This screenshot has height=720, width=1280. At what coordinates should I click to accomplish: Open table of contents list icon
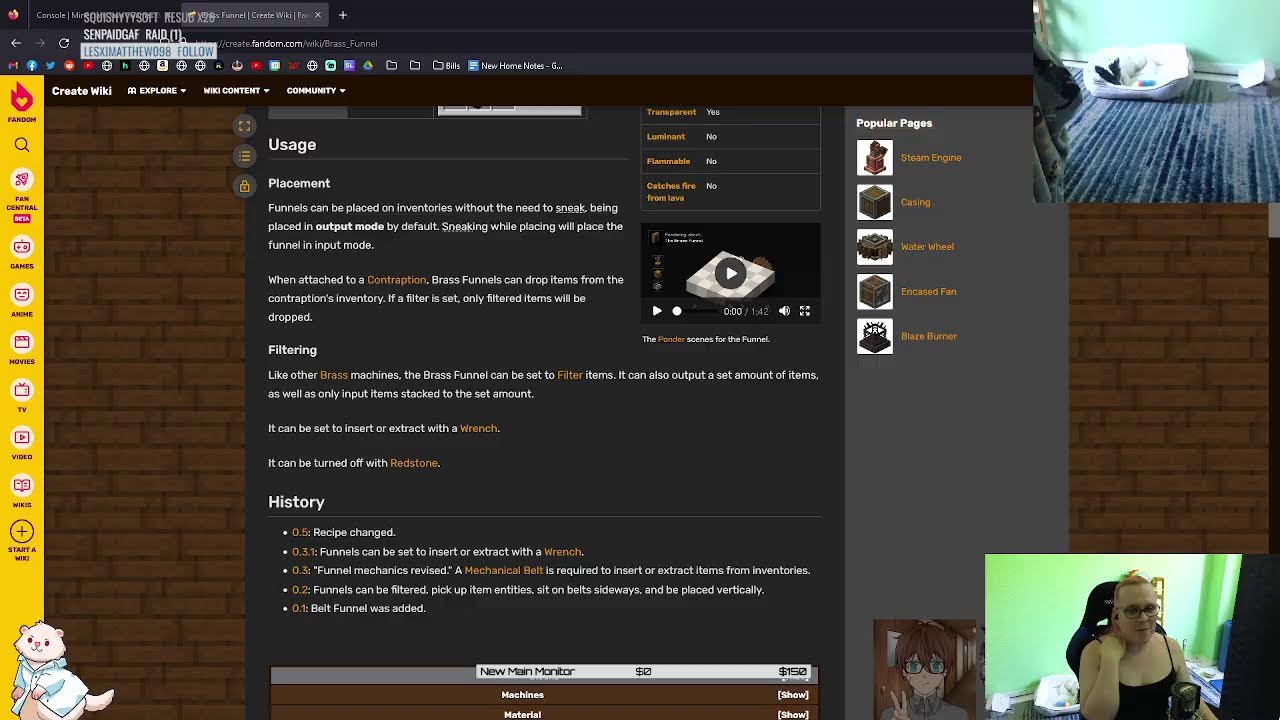pyautogui.click(x=244, y=156)
